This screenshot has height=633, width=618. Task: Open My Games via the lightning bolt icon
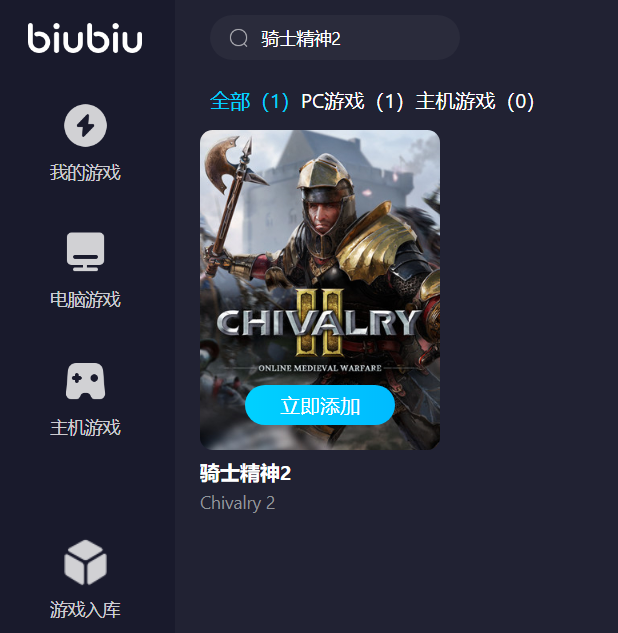(x=86, y=126)
